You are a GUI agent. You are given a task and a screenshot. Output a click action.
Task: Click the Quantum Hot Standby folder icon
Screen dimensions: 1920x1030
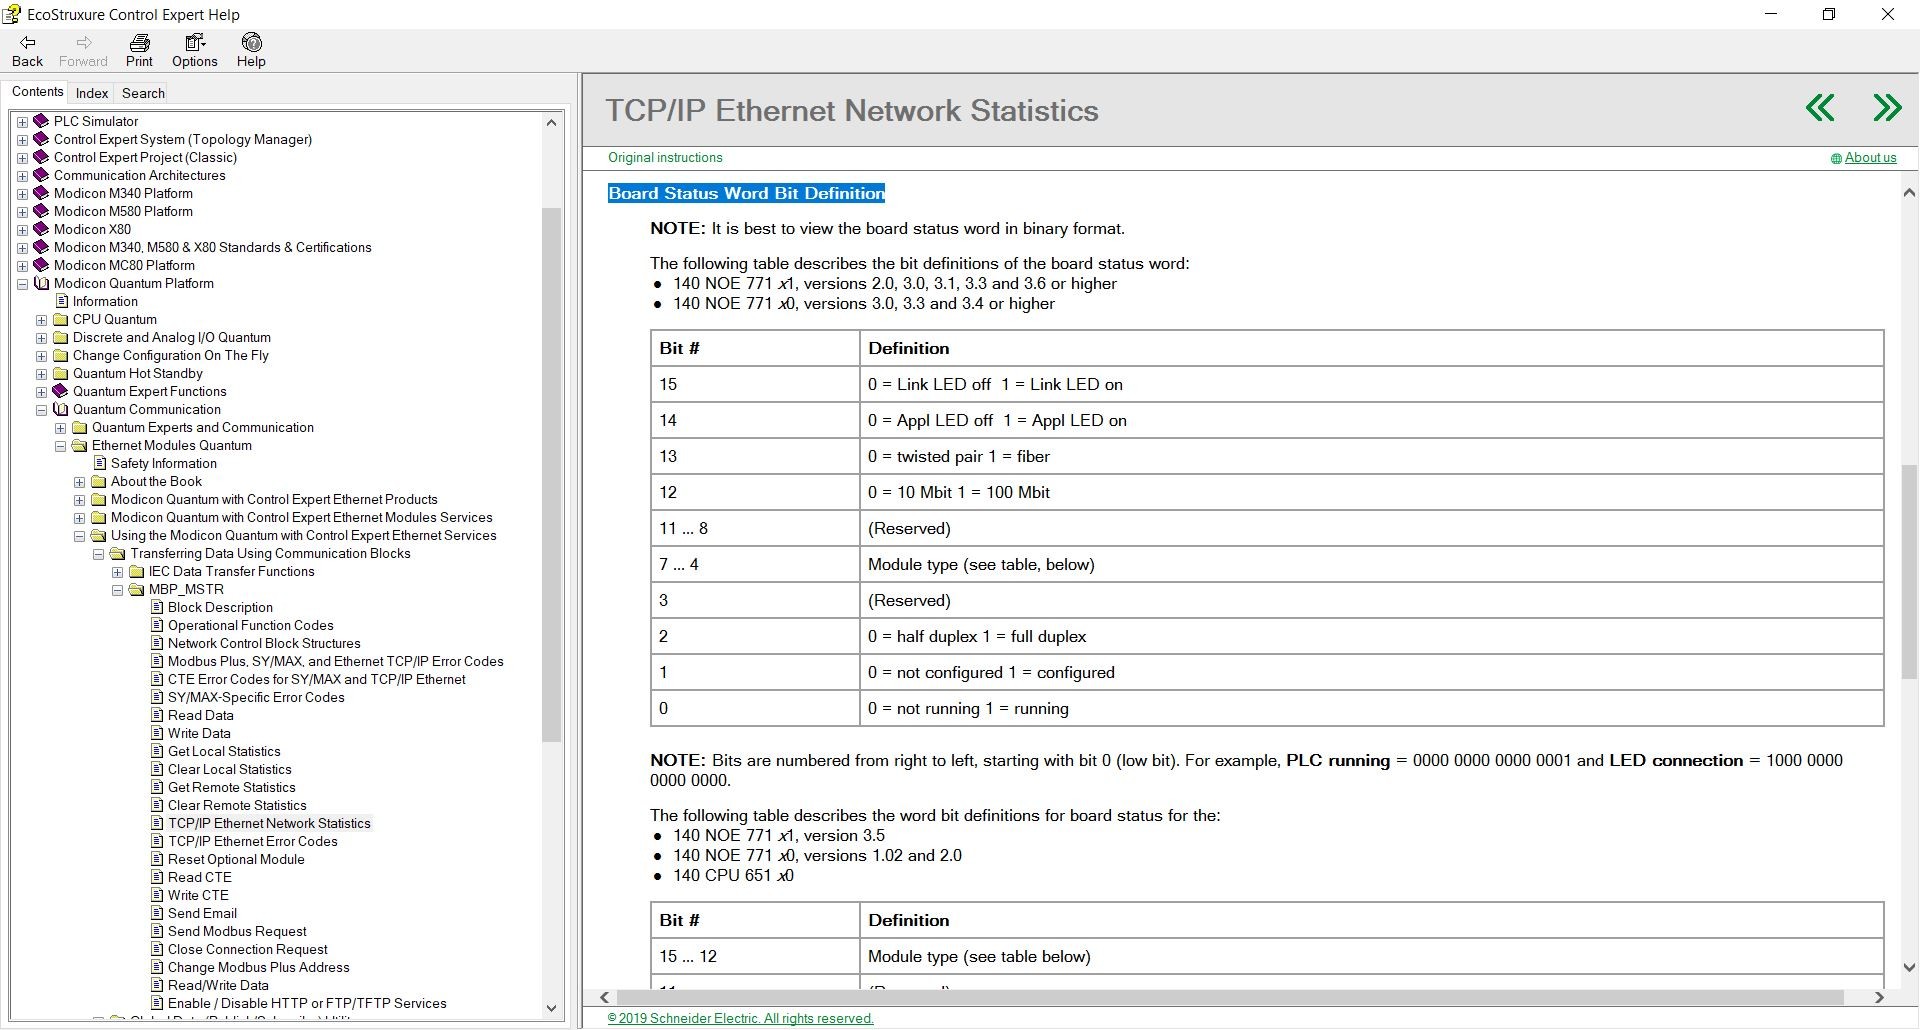point(60,373)
